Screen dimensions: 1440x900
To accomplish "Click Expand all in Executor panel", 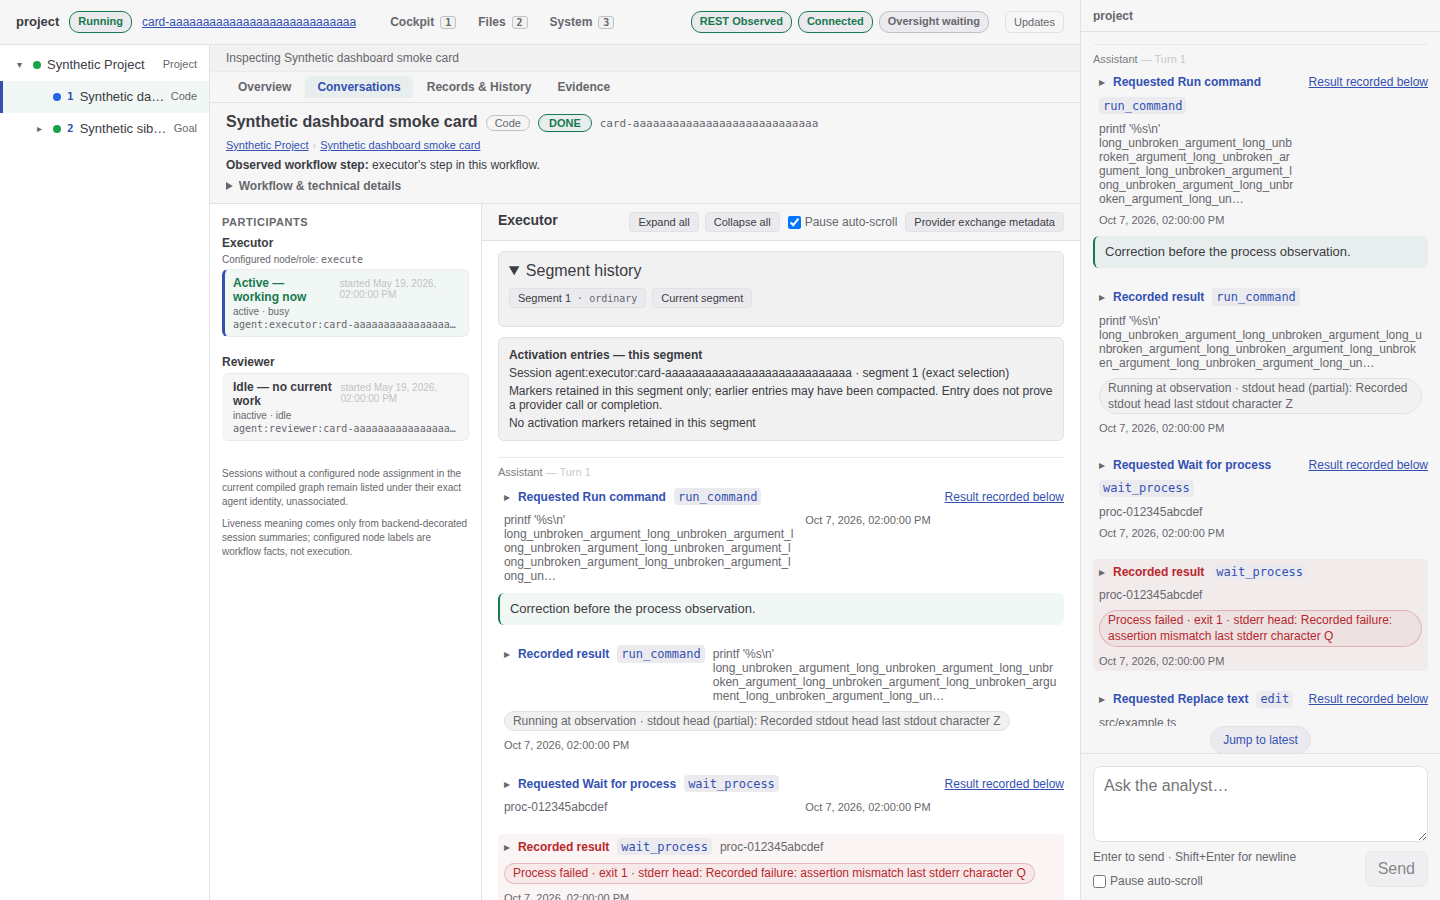I will click(664, 222).
